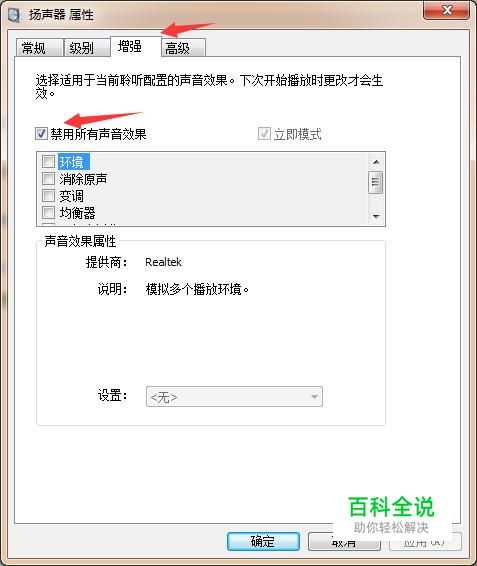
Task: Click the list scrollbar down arrow
Action: (x=376, y=217)
